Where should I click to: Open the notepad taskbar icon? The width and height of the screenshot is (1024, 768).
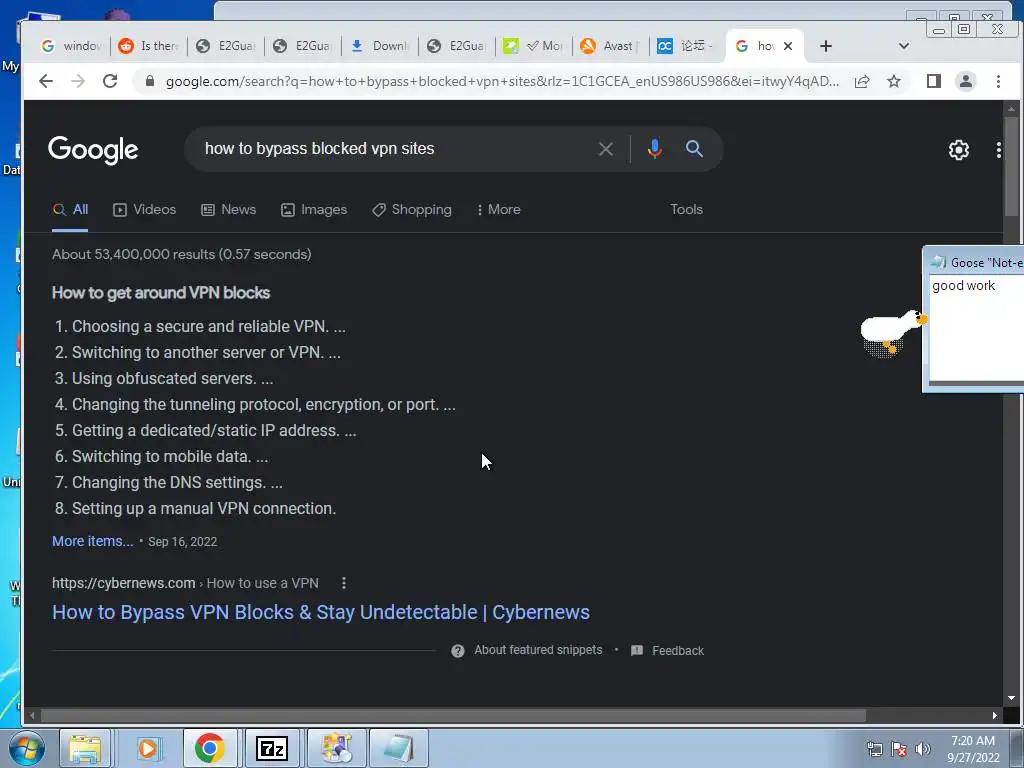click(398, 748)
